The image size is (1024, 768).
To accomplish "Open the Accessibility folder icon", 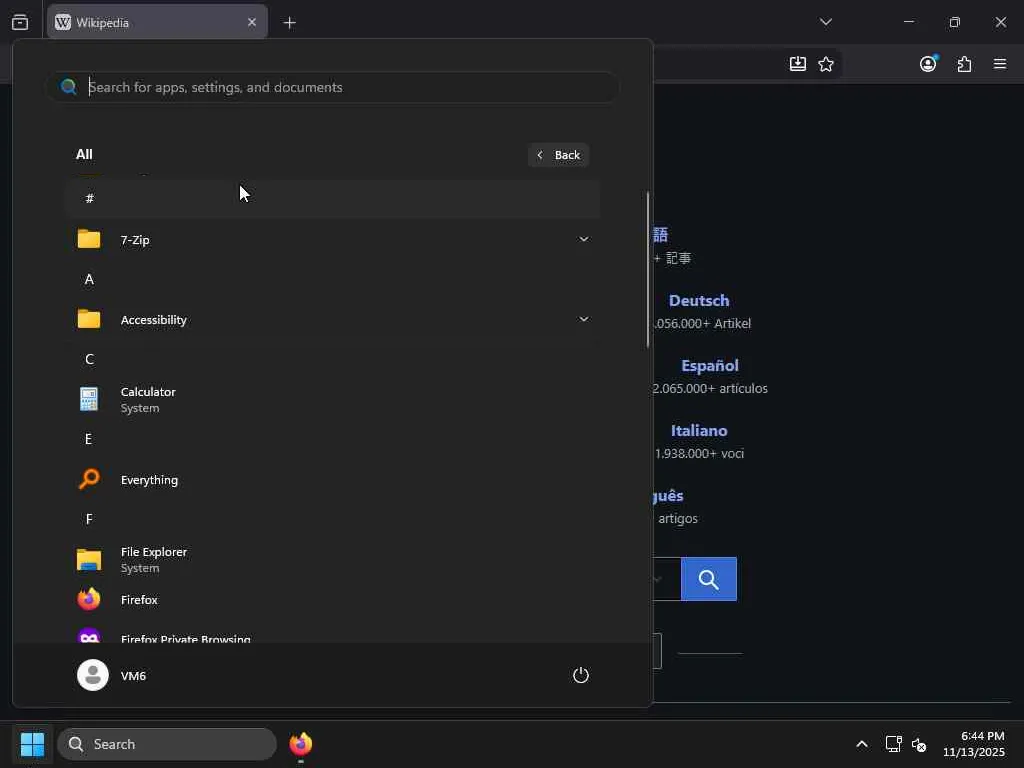I will 89,319.
